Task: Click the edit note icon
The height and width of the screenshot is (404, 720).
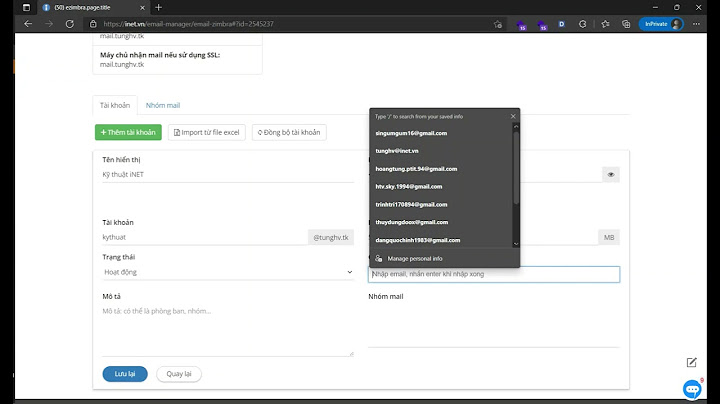Action: [692, 362]
